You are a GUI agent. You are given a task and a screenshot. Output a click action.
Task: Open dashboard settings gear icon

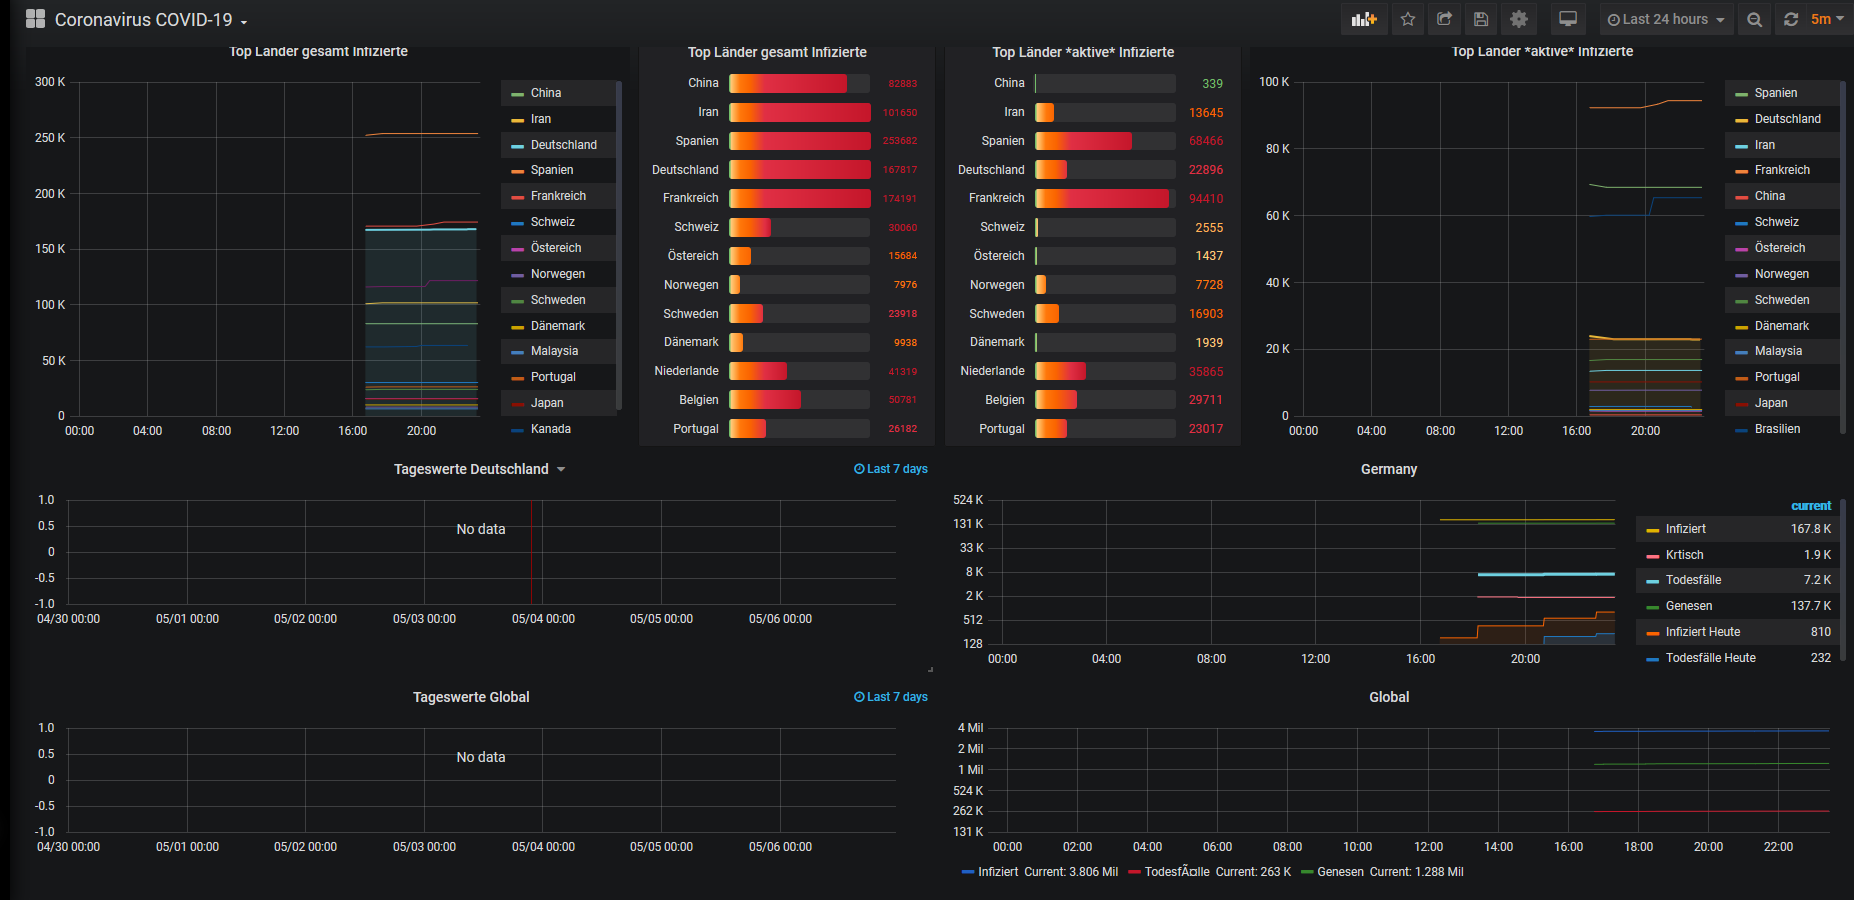click(x=1519, y=19)
